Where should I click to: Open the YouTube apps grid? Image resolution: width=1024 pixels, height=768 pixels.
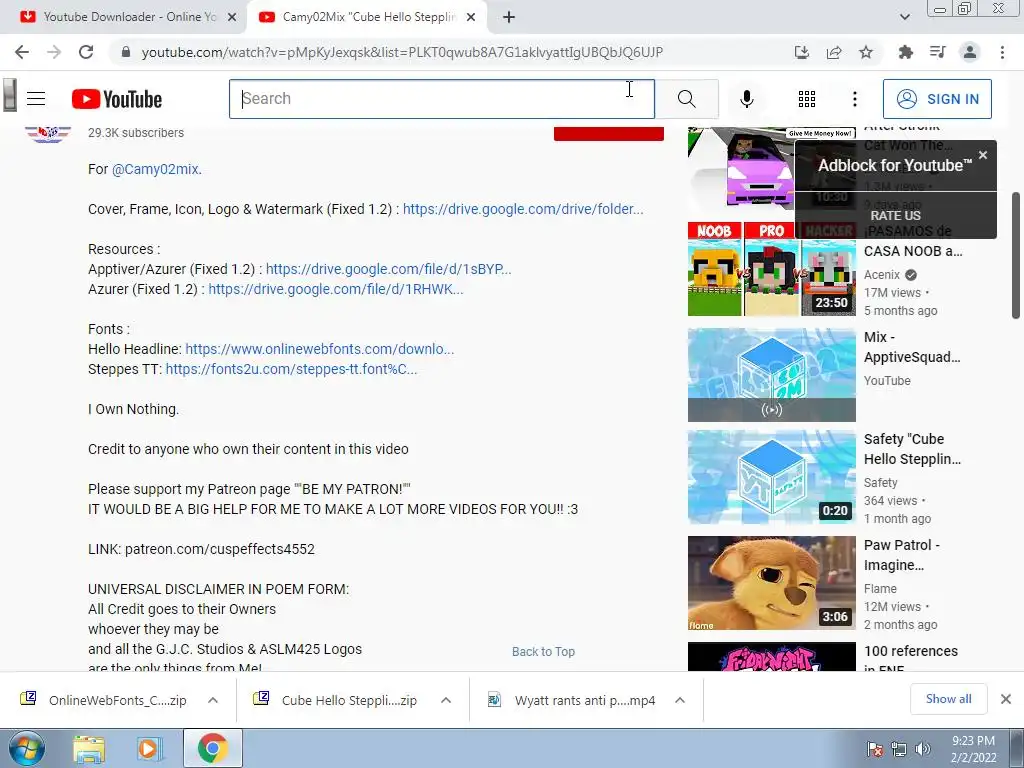[x=807, y=99]
